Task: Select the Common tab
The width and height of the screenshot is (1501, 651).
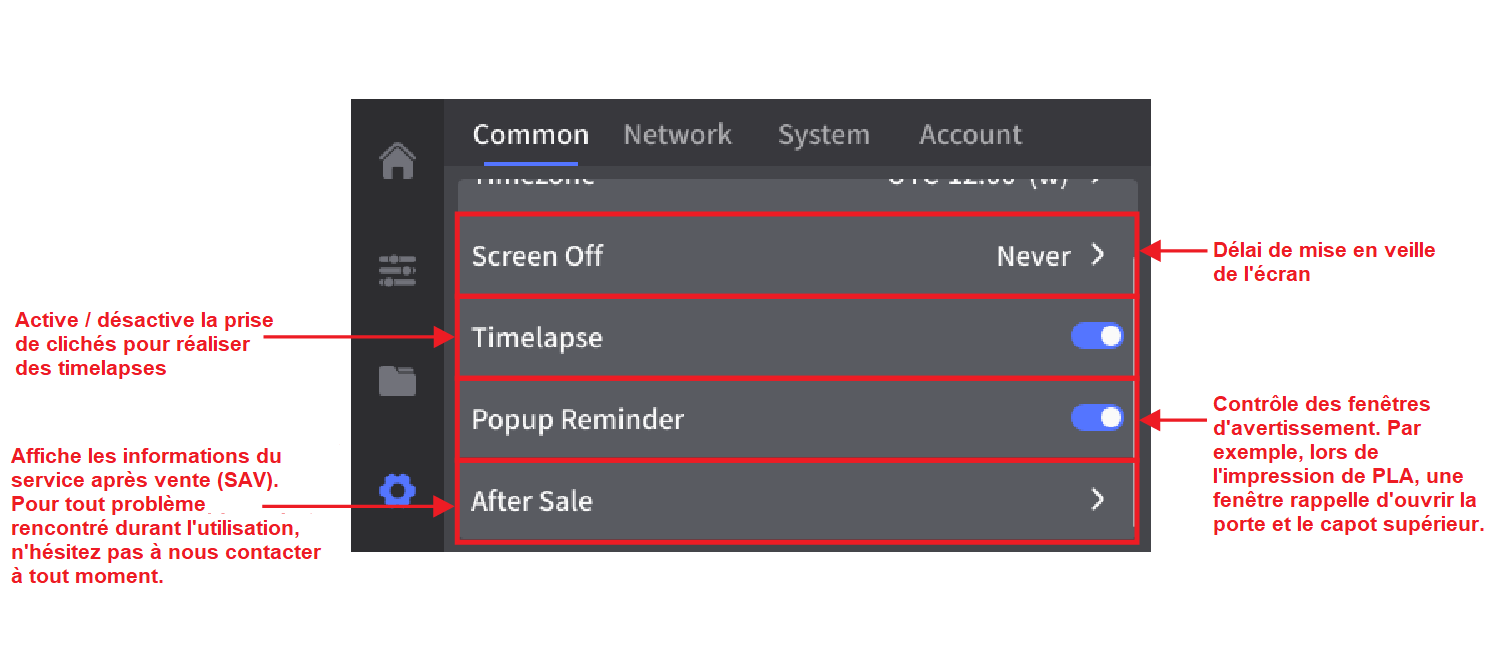Action: [530, 135]
